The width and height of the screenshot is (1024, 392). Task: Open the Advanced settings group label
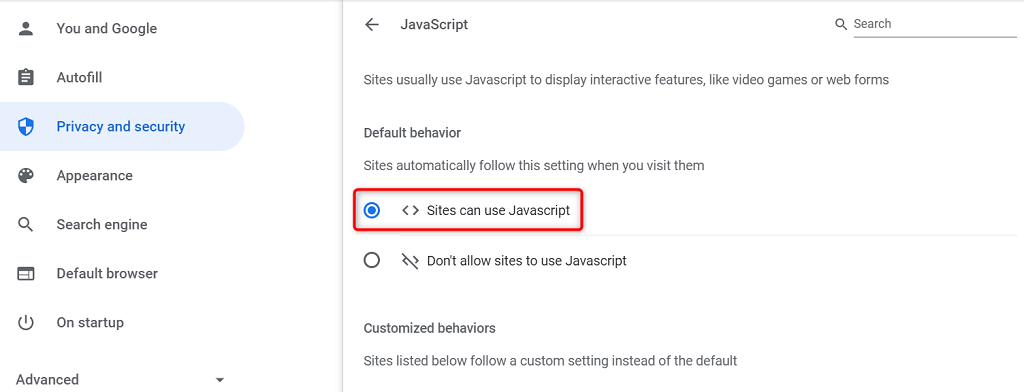48,380
